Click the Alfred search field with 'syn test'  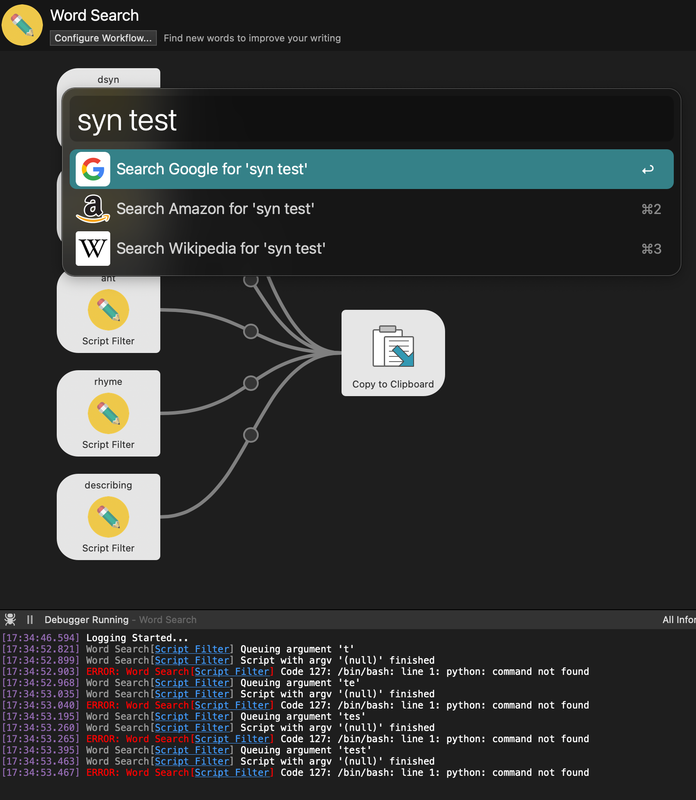[x=371, y=120]
